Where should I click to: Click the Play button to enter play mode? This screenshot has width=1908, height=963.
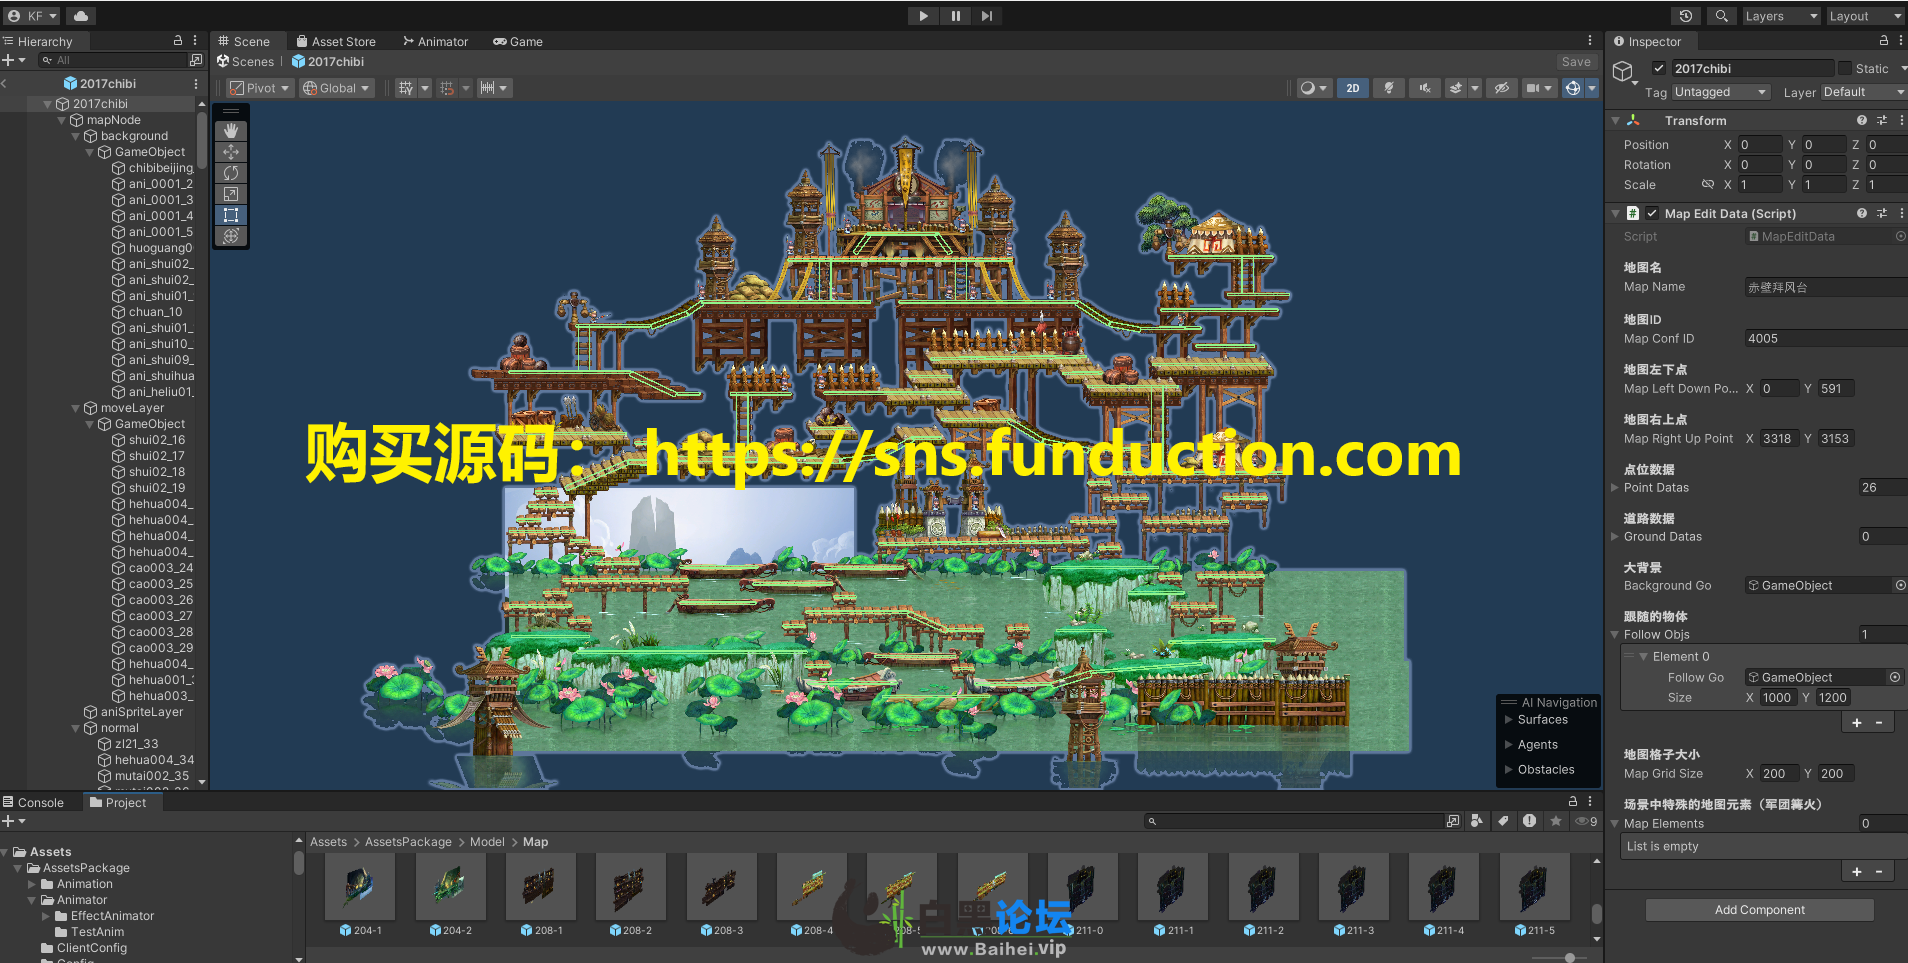coord(923,16)
